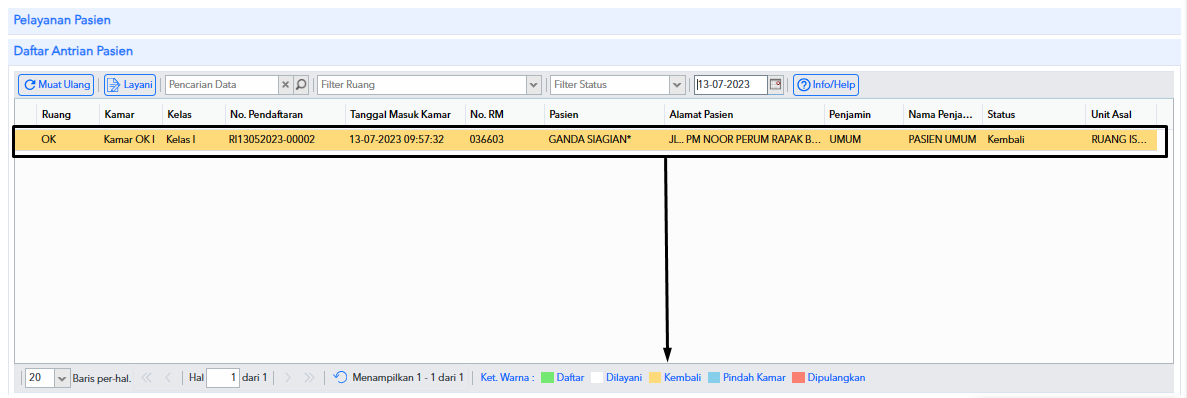Refresh the grid using the pager refresh icon
1187x398 pixels.
click(341, 377)
